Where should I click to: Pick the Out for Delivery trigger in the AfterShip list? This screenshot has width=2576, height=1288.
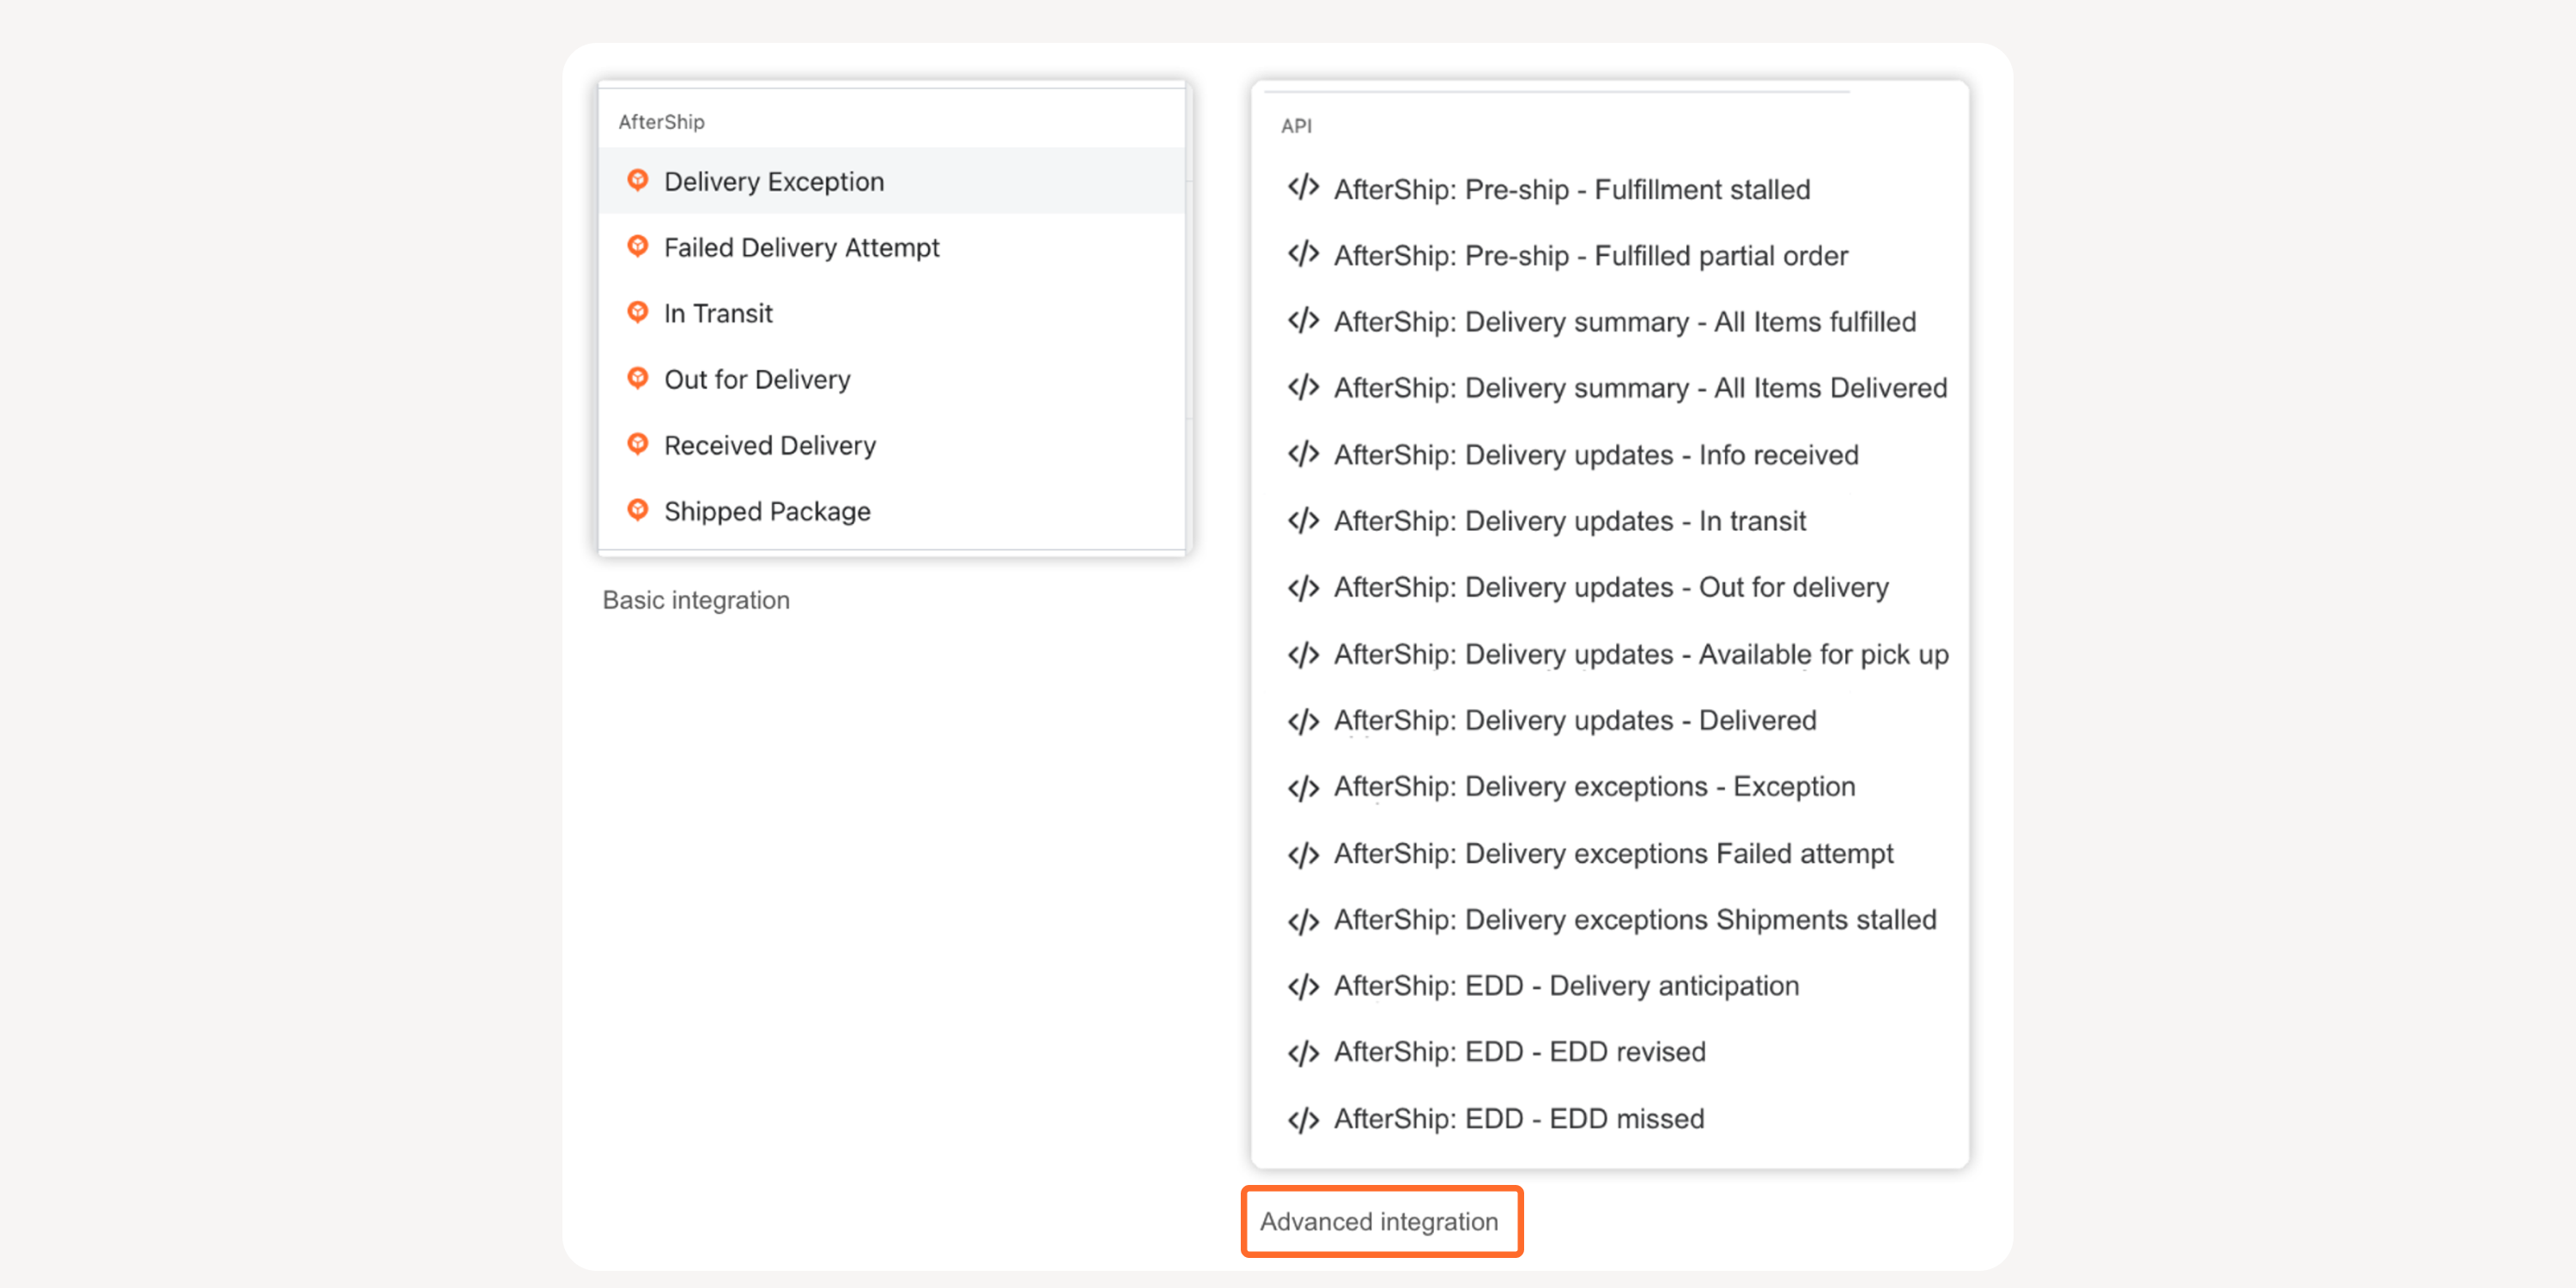(x=891, y=379)
